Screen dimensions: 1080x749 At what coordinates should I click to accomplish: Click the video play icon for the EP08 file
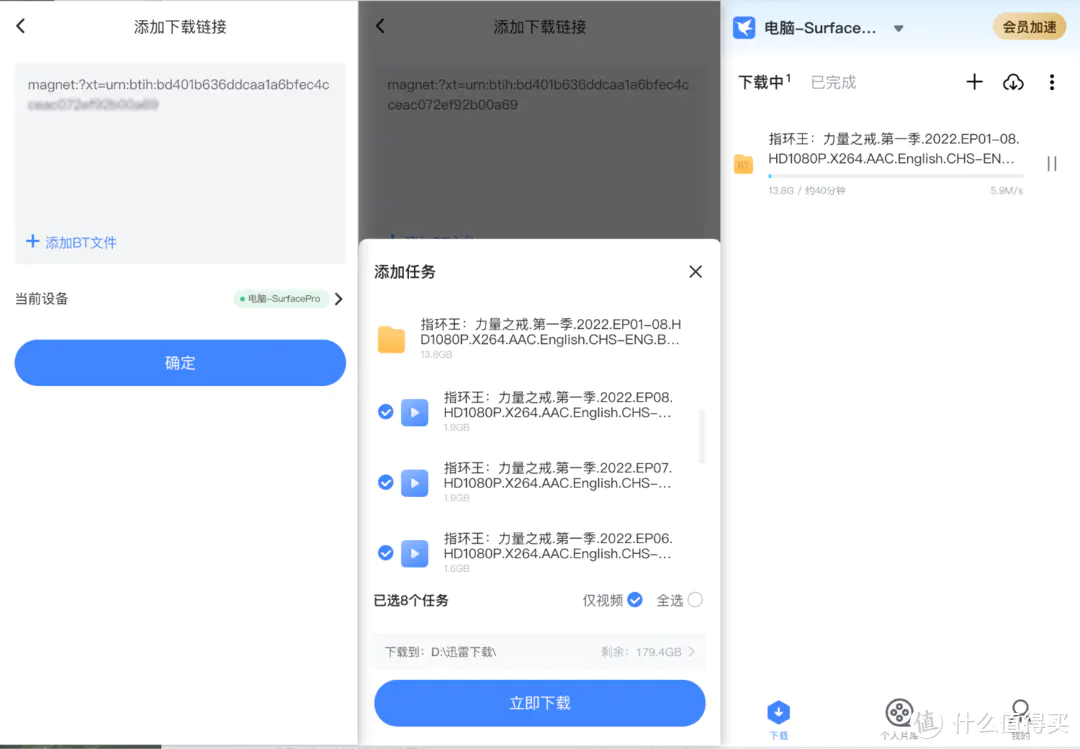pos(415,412)
